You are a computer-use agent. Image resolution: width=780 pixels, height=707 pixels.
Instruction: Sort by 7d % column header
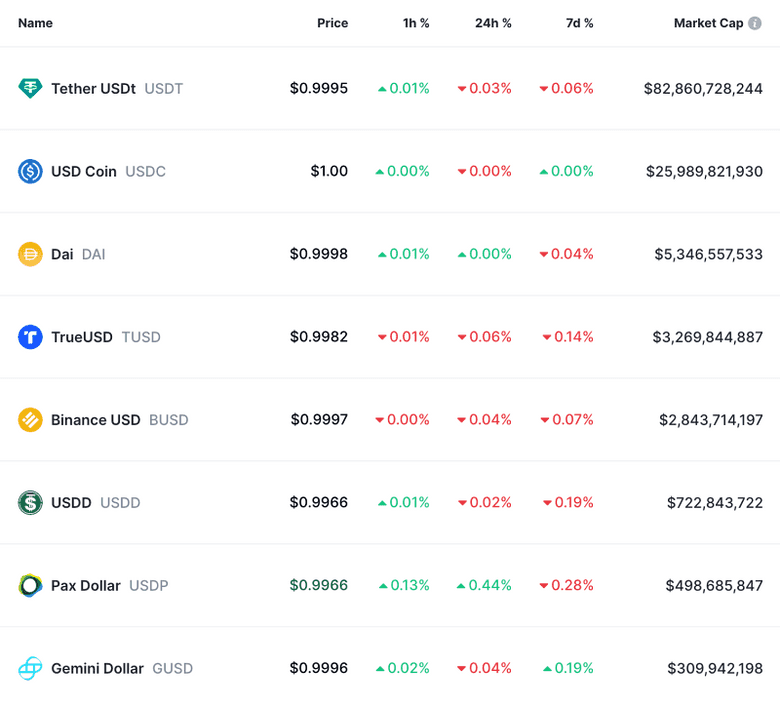579,23
